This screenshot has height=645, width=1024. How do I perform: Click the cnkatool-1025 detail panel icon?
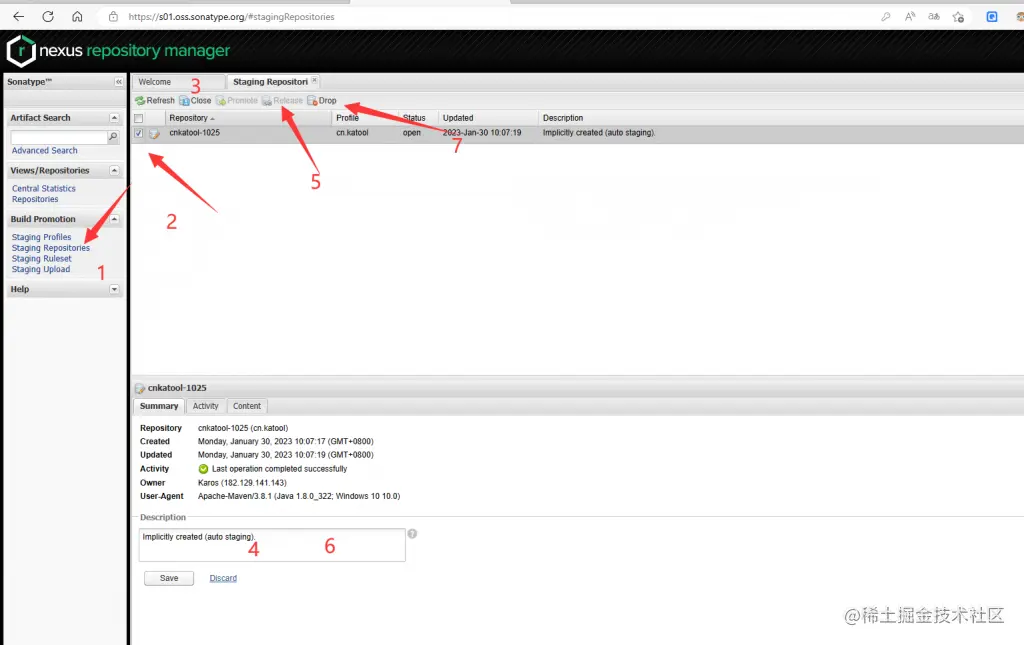point(140,388)
